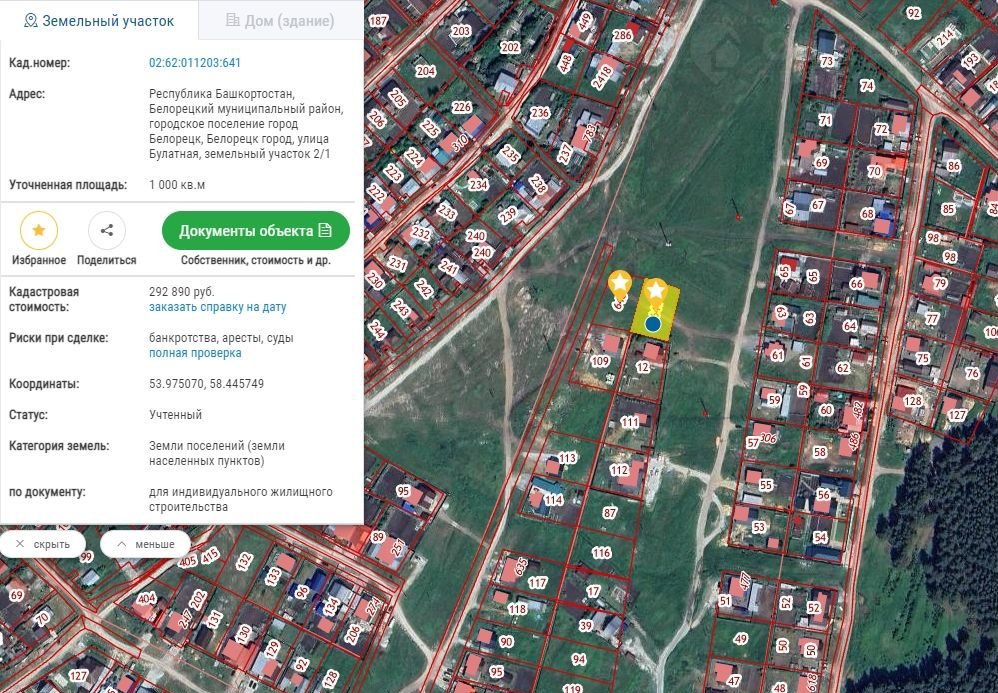Select parcel labeled 116 on the map
This screenshot has height=693, width=998.
(600, 553)
